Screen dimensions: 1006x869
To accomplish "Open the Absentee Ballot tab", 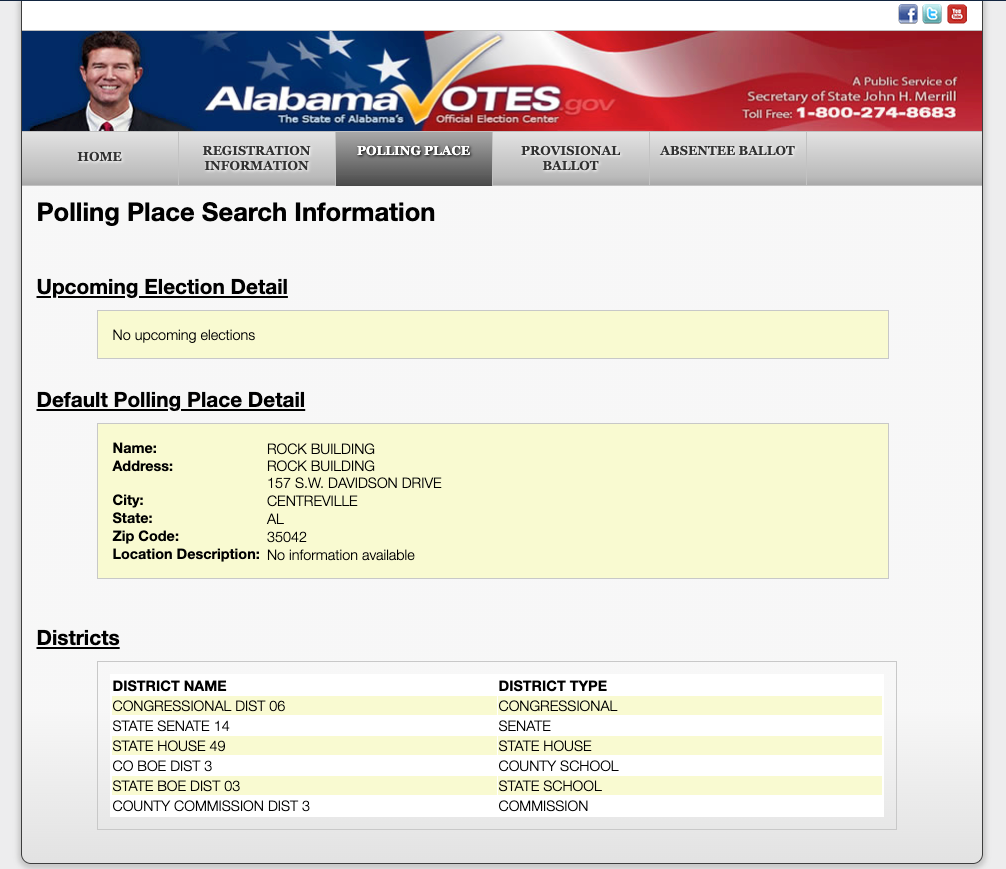I will [x=728, y=158].
